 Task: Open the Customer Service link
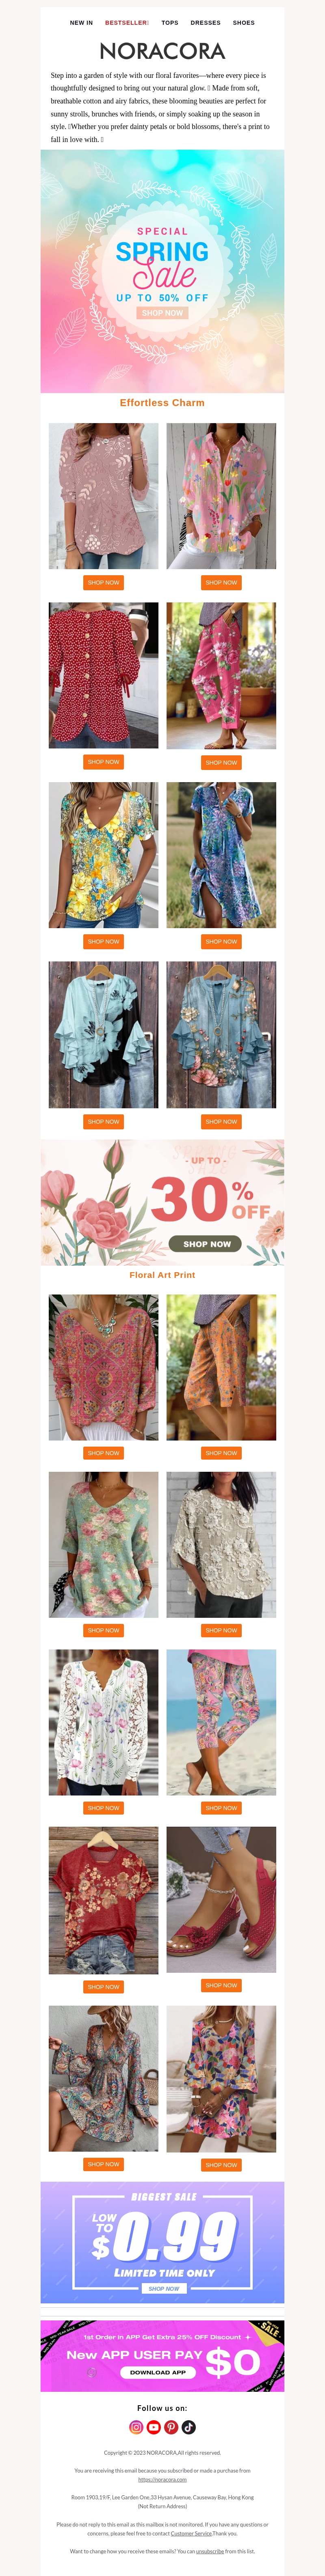[x=191, y=2533]
